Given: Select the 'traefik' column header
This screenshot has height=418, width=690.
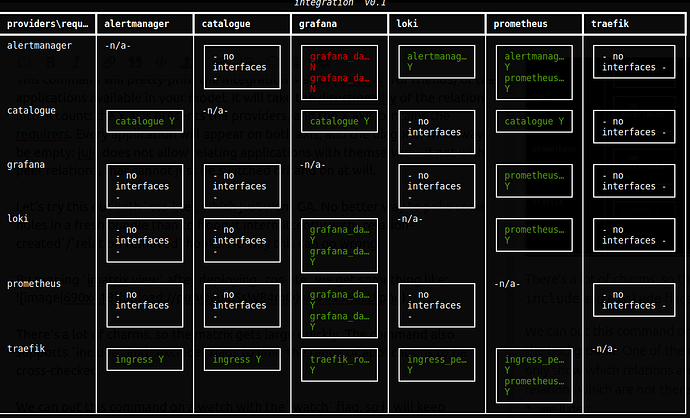Looking at the screenshot, I should pos(634,24).
